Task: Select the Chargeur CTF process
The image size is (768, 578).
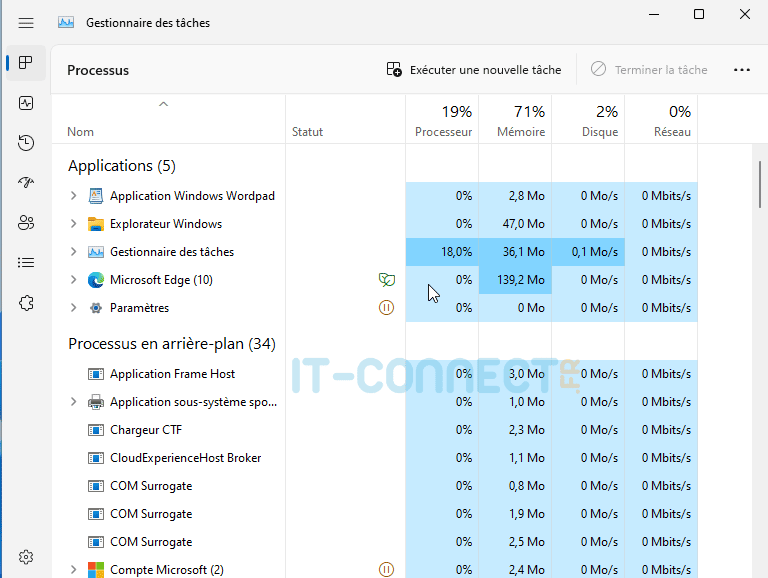Action: (375, 430)
